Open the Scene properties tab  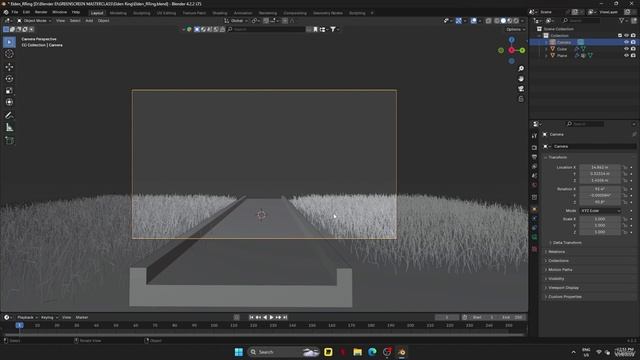[x=534, y=176]
